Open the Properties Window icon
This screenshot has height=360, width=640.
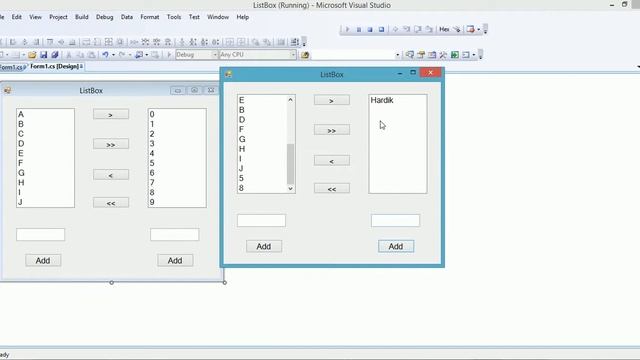pyautogui.click(x=421, y=55)
